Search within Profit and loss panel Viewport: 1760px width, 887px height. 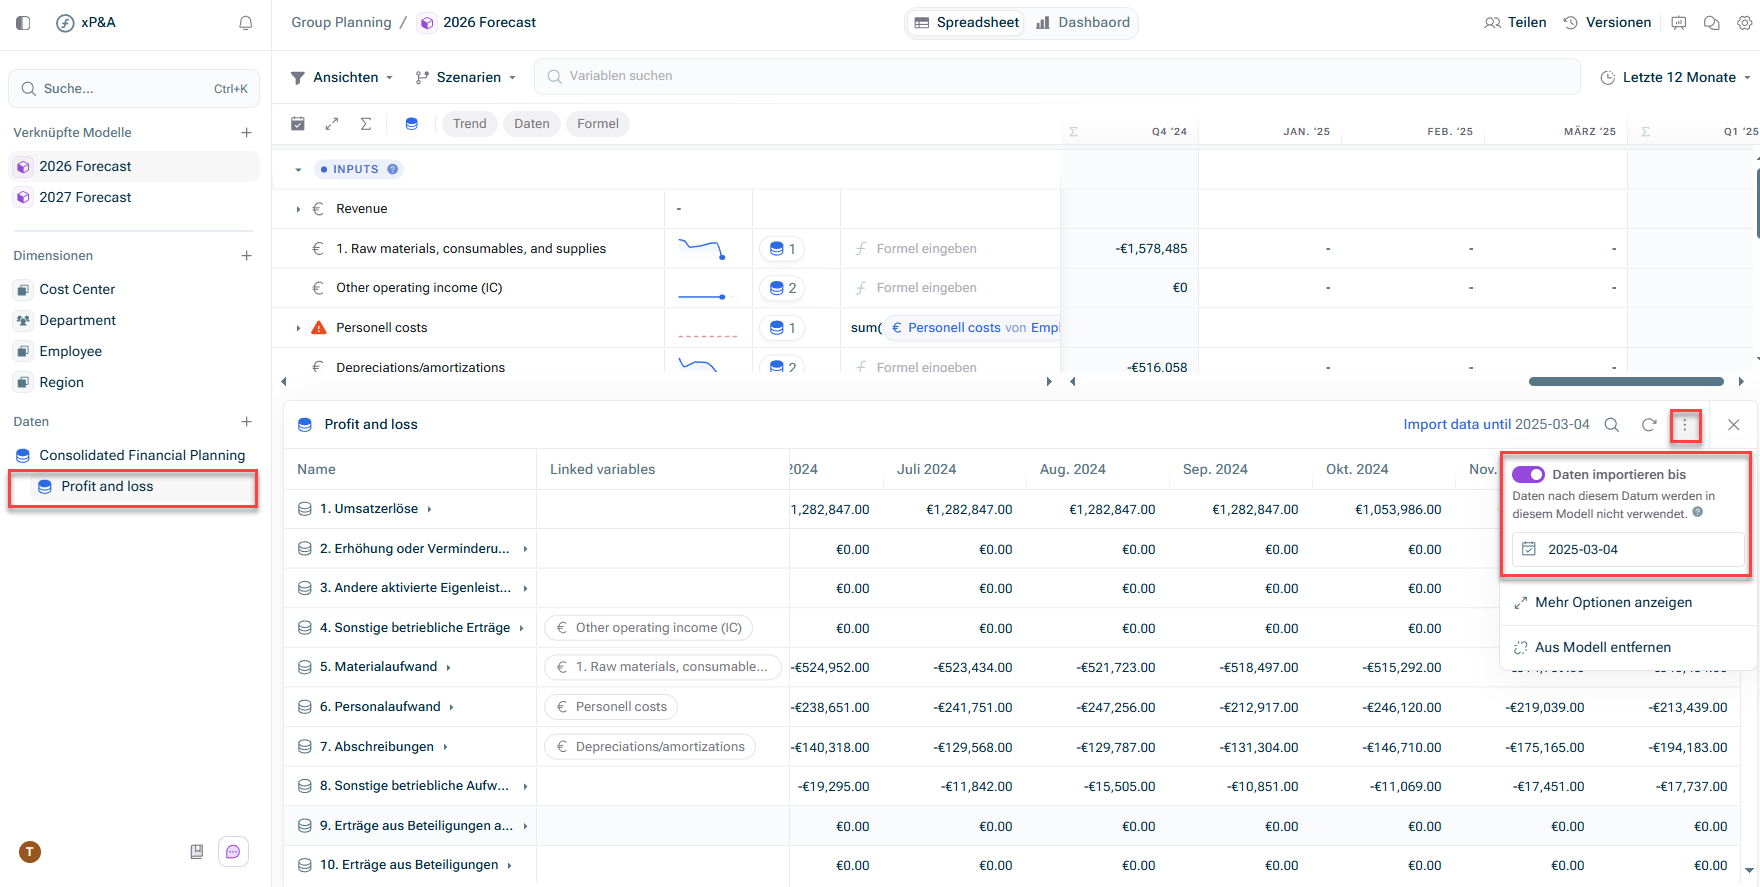[1612, 425]
